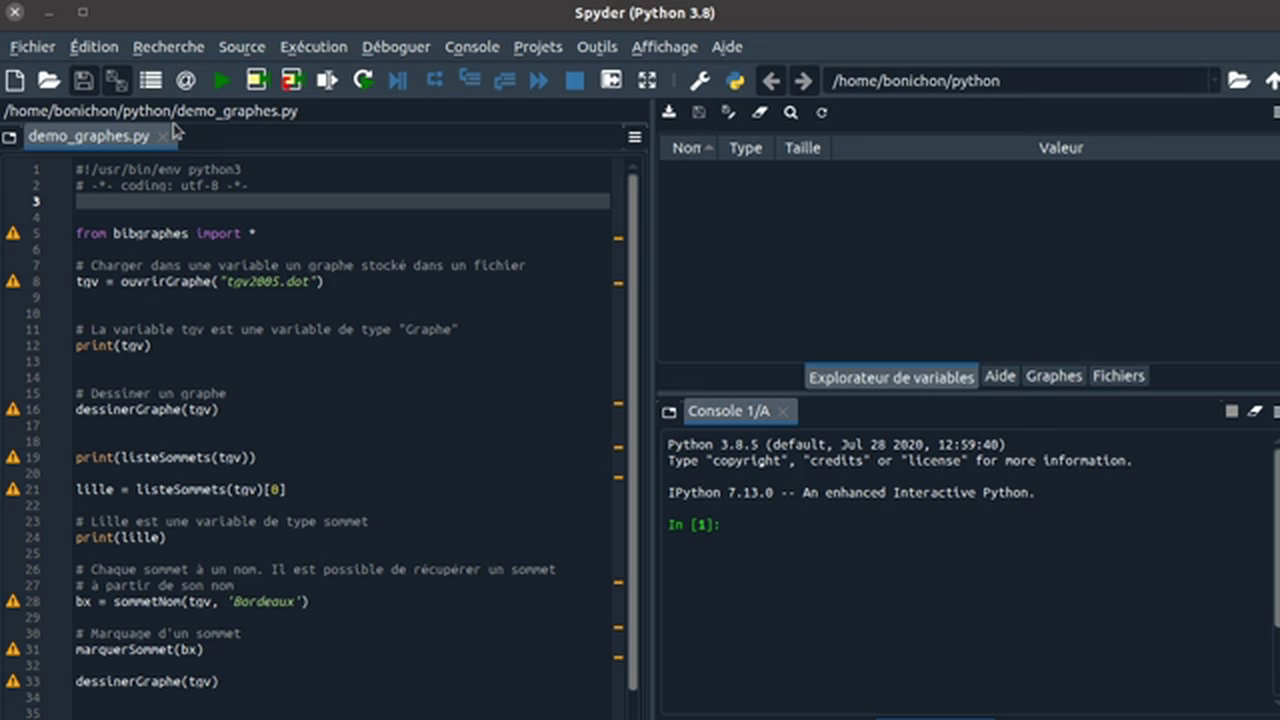This screenshot has width=1280, height=720.
Task: Open the Fichiers pane tab
Action: pos(1118,376)
